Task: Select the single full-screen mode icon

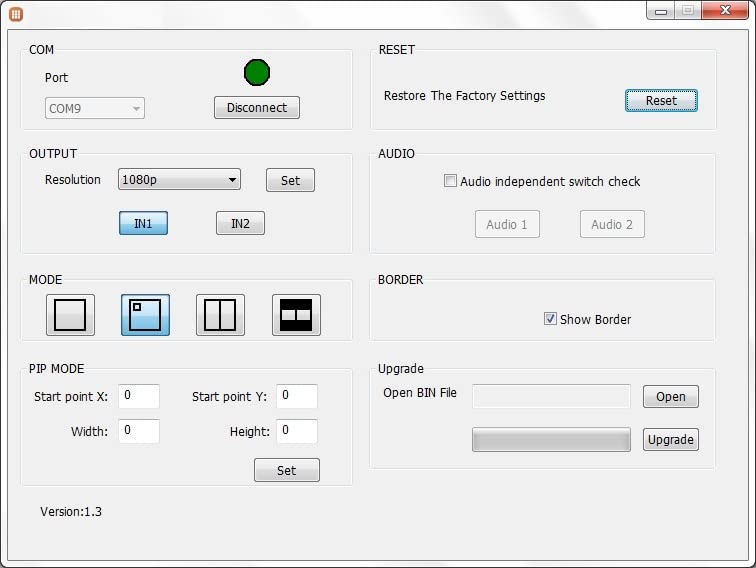Action: [x=70, y=315]
